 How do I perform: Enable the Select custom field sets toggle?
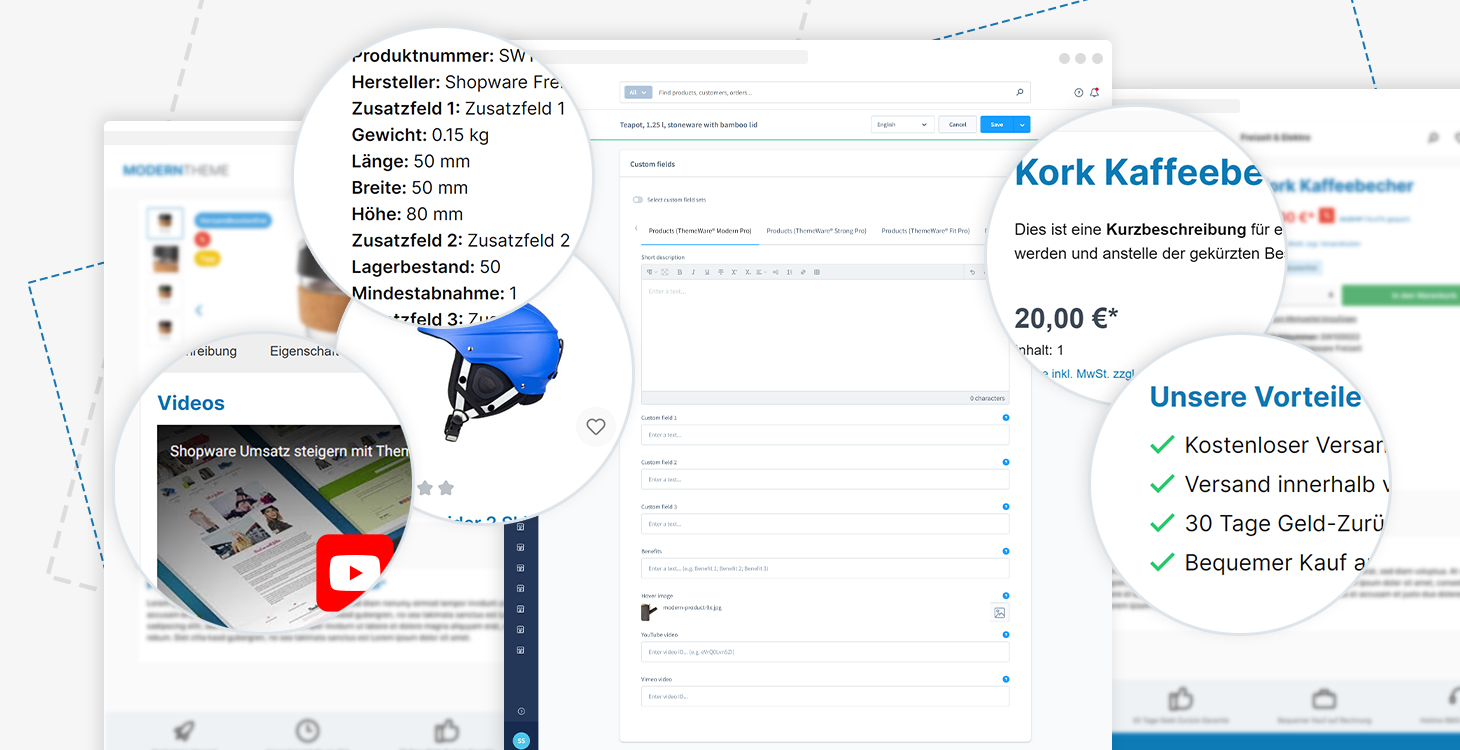[x=639, y=199]
